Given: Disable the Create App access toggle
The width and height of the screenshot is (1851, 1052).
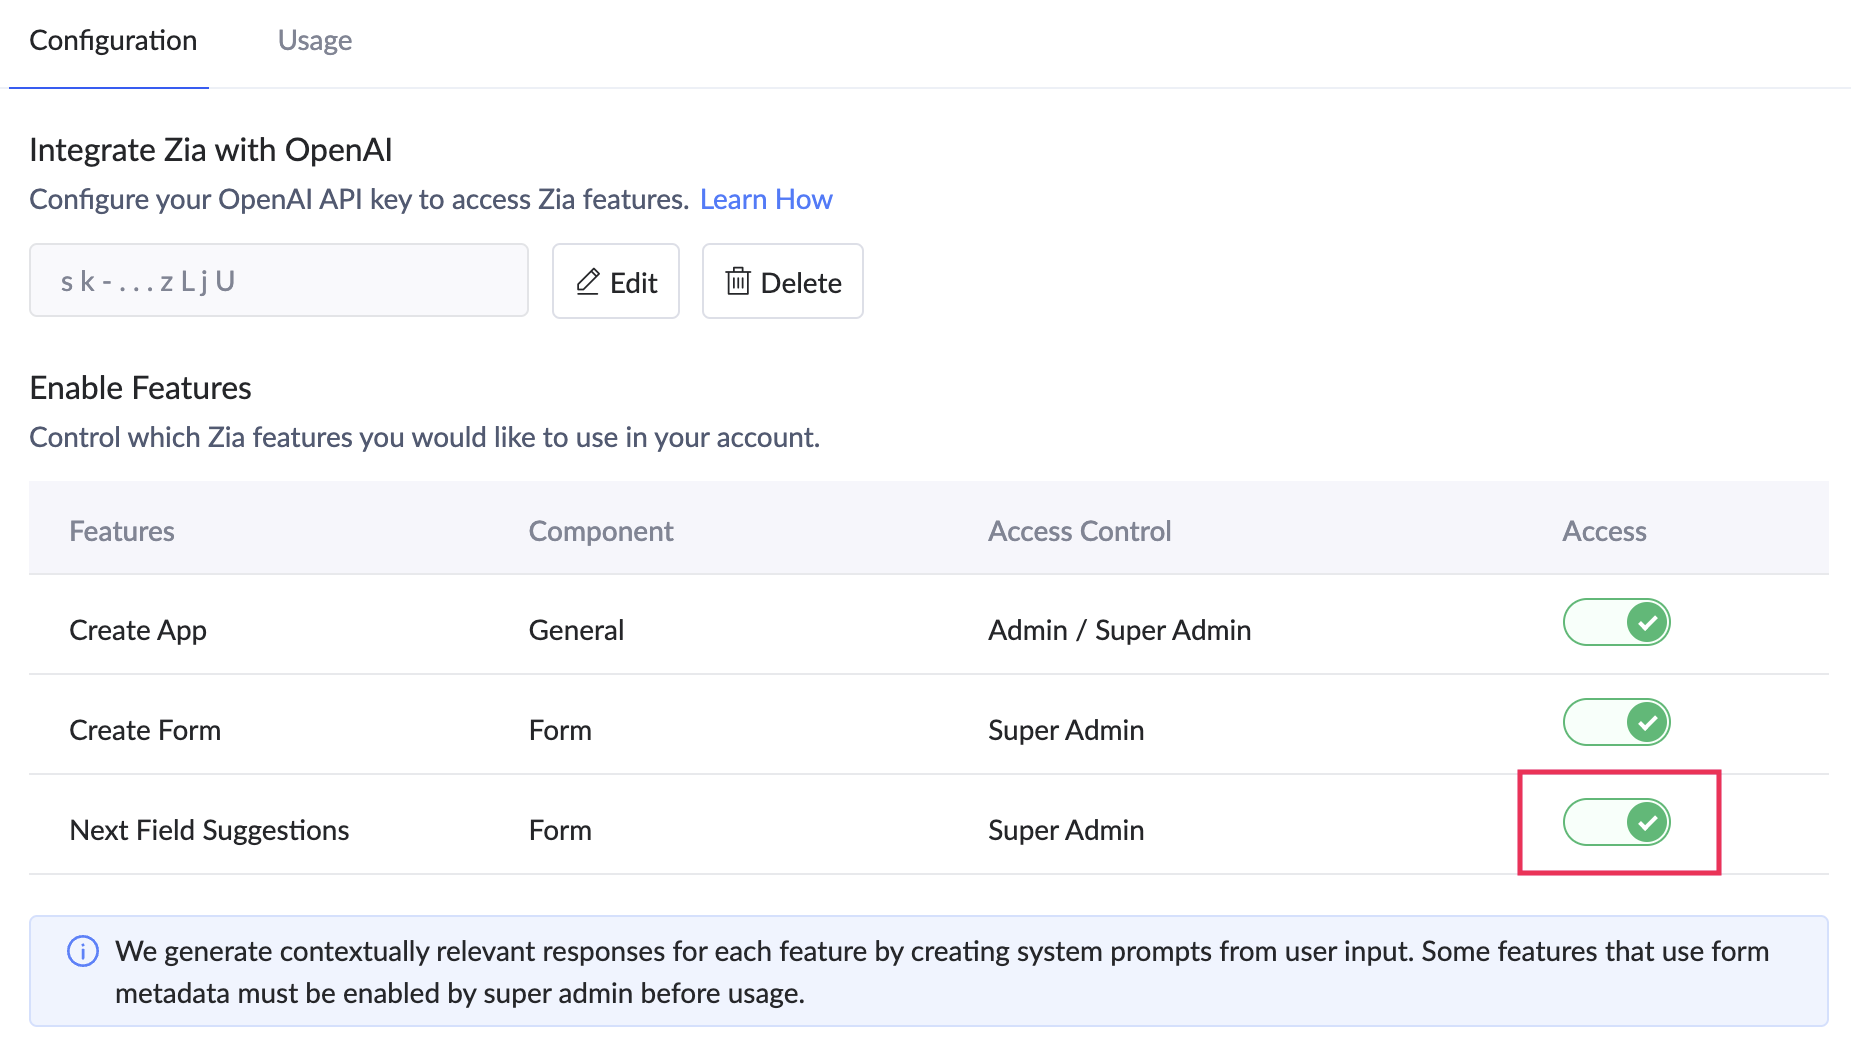Looking at the screenshot, I should tap(1616, 622).
